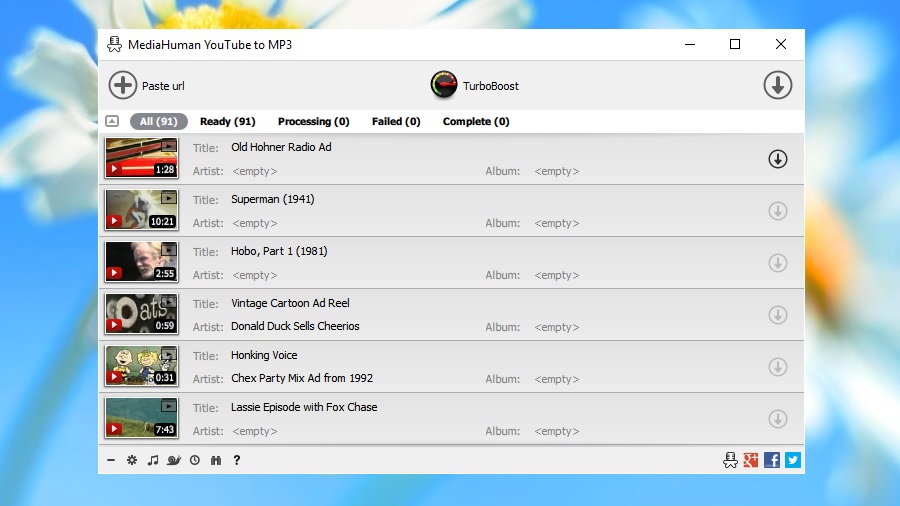
Task: Open the MediaHuman website icon at bottom right
Action: click(730, 460)
